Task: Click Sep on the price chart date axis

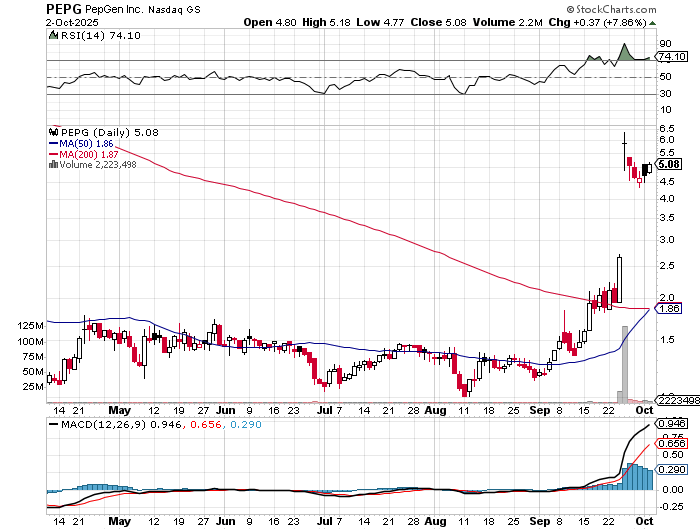Action: click(x=540, y=410)
